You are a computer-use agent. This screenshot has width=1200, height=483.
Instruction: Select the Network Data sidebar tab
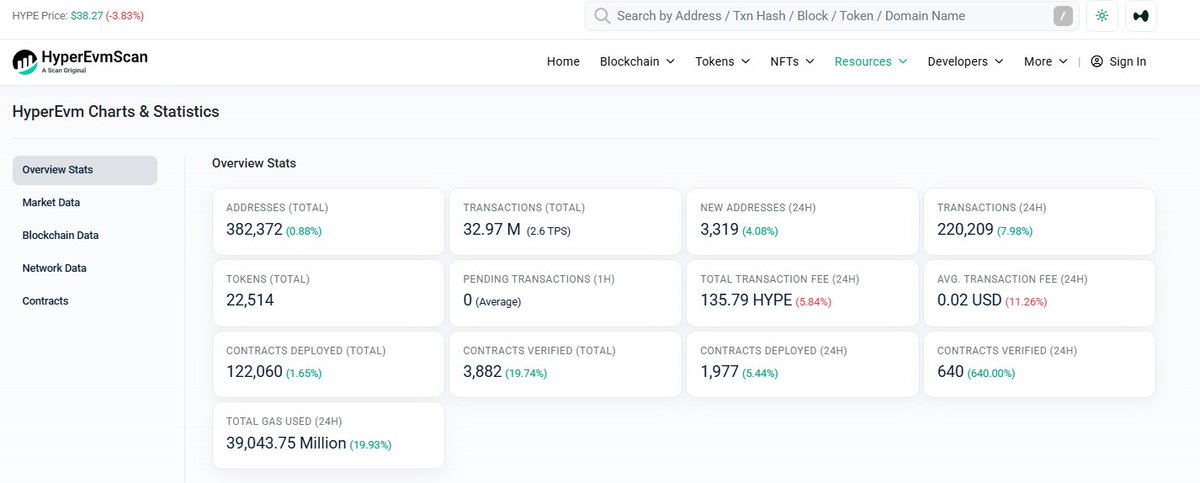(x=54, y=268)
